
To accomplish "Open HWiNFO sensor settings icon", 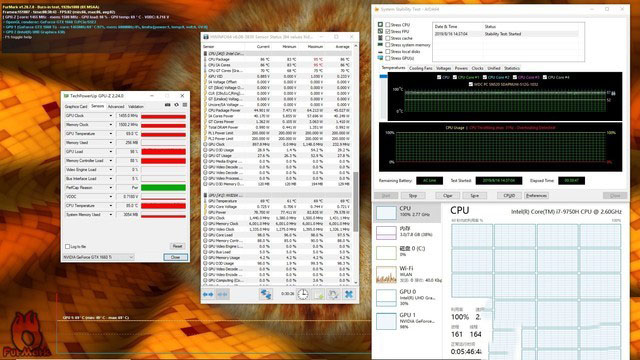I will (x=333, y=294).
